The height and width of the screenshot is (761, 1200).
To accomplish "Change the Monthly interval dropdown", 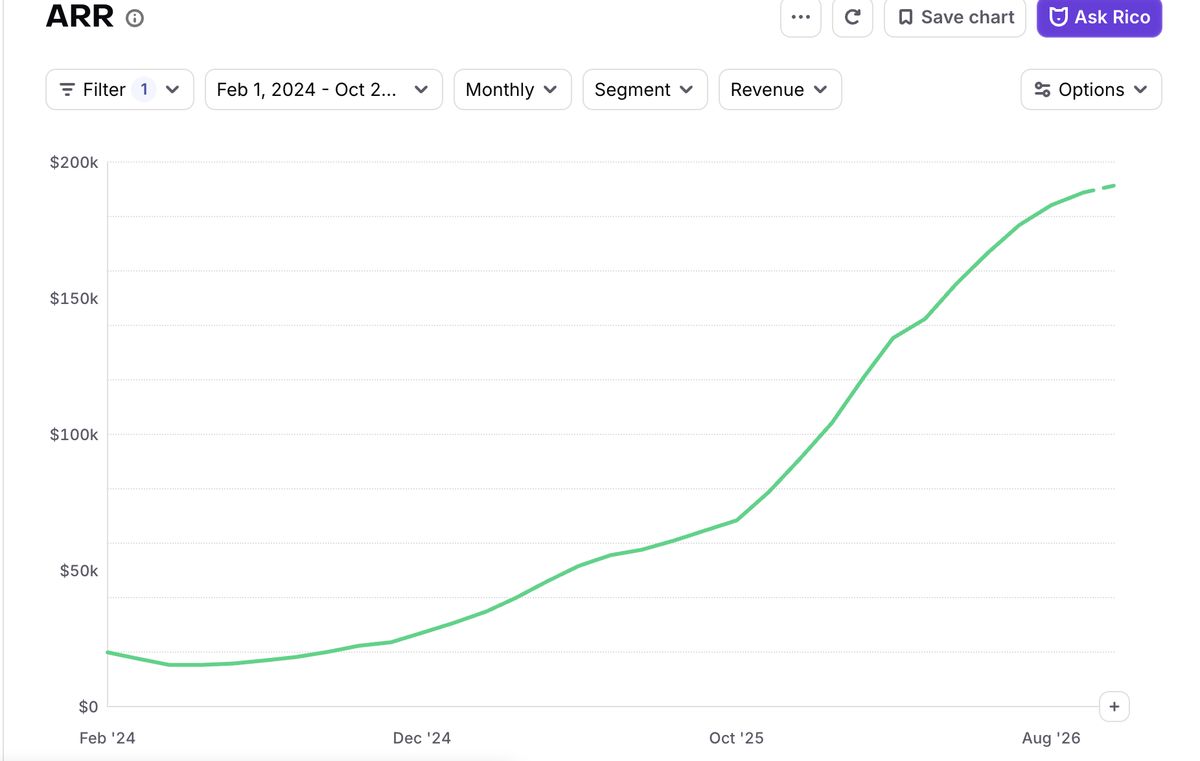I will point(512,89).
